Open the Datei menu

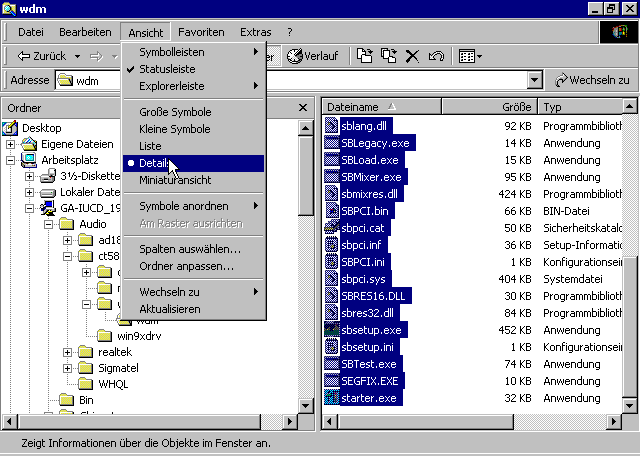click(x=31, y=32)
